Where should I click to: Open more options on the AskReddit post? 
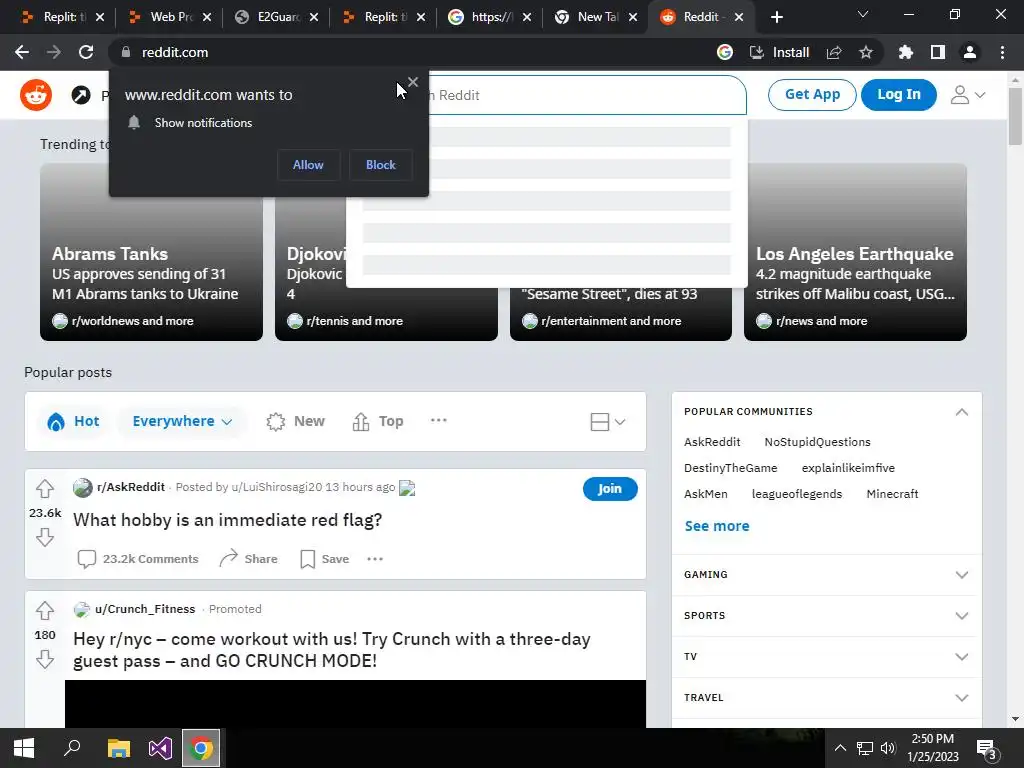click(x=375, y=559)
